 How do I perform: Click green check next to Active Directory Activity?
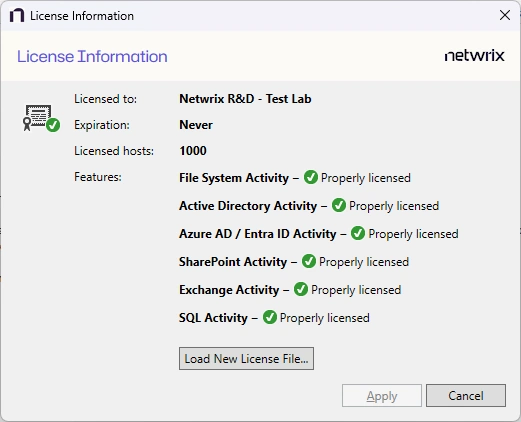click(x=339, y=205)
